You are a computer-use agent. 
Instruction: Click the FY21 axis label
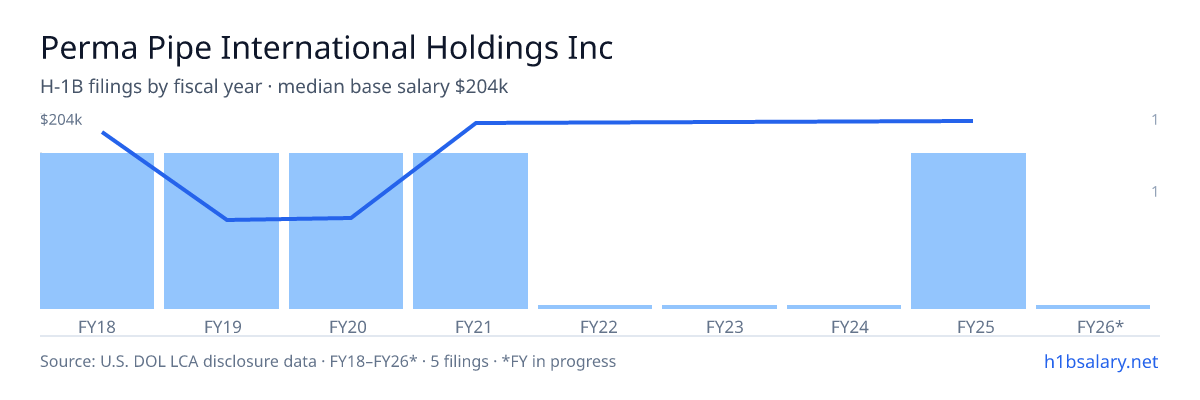470,326
